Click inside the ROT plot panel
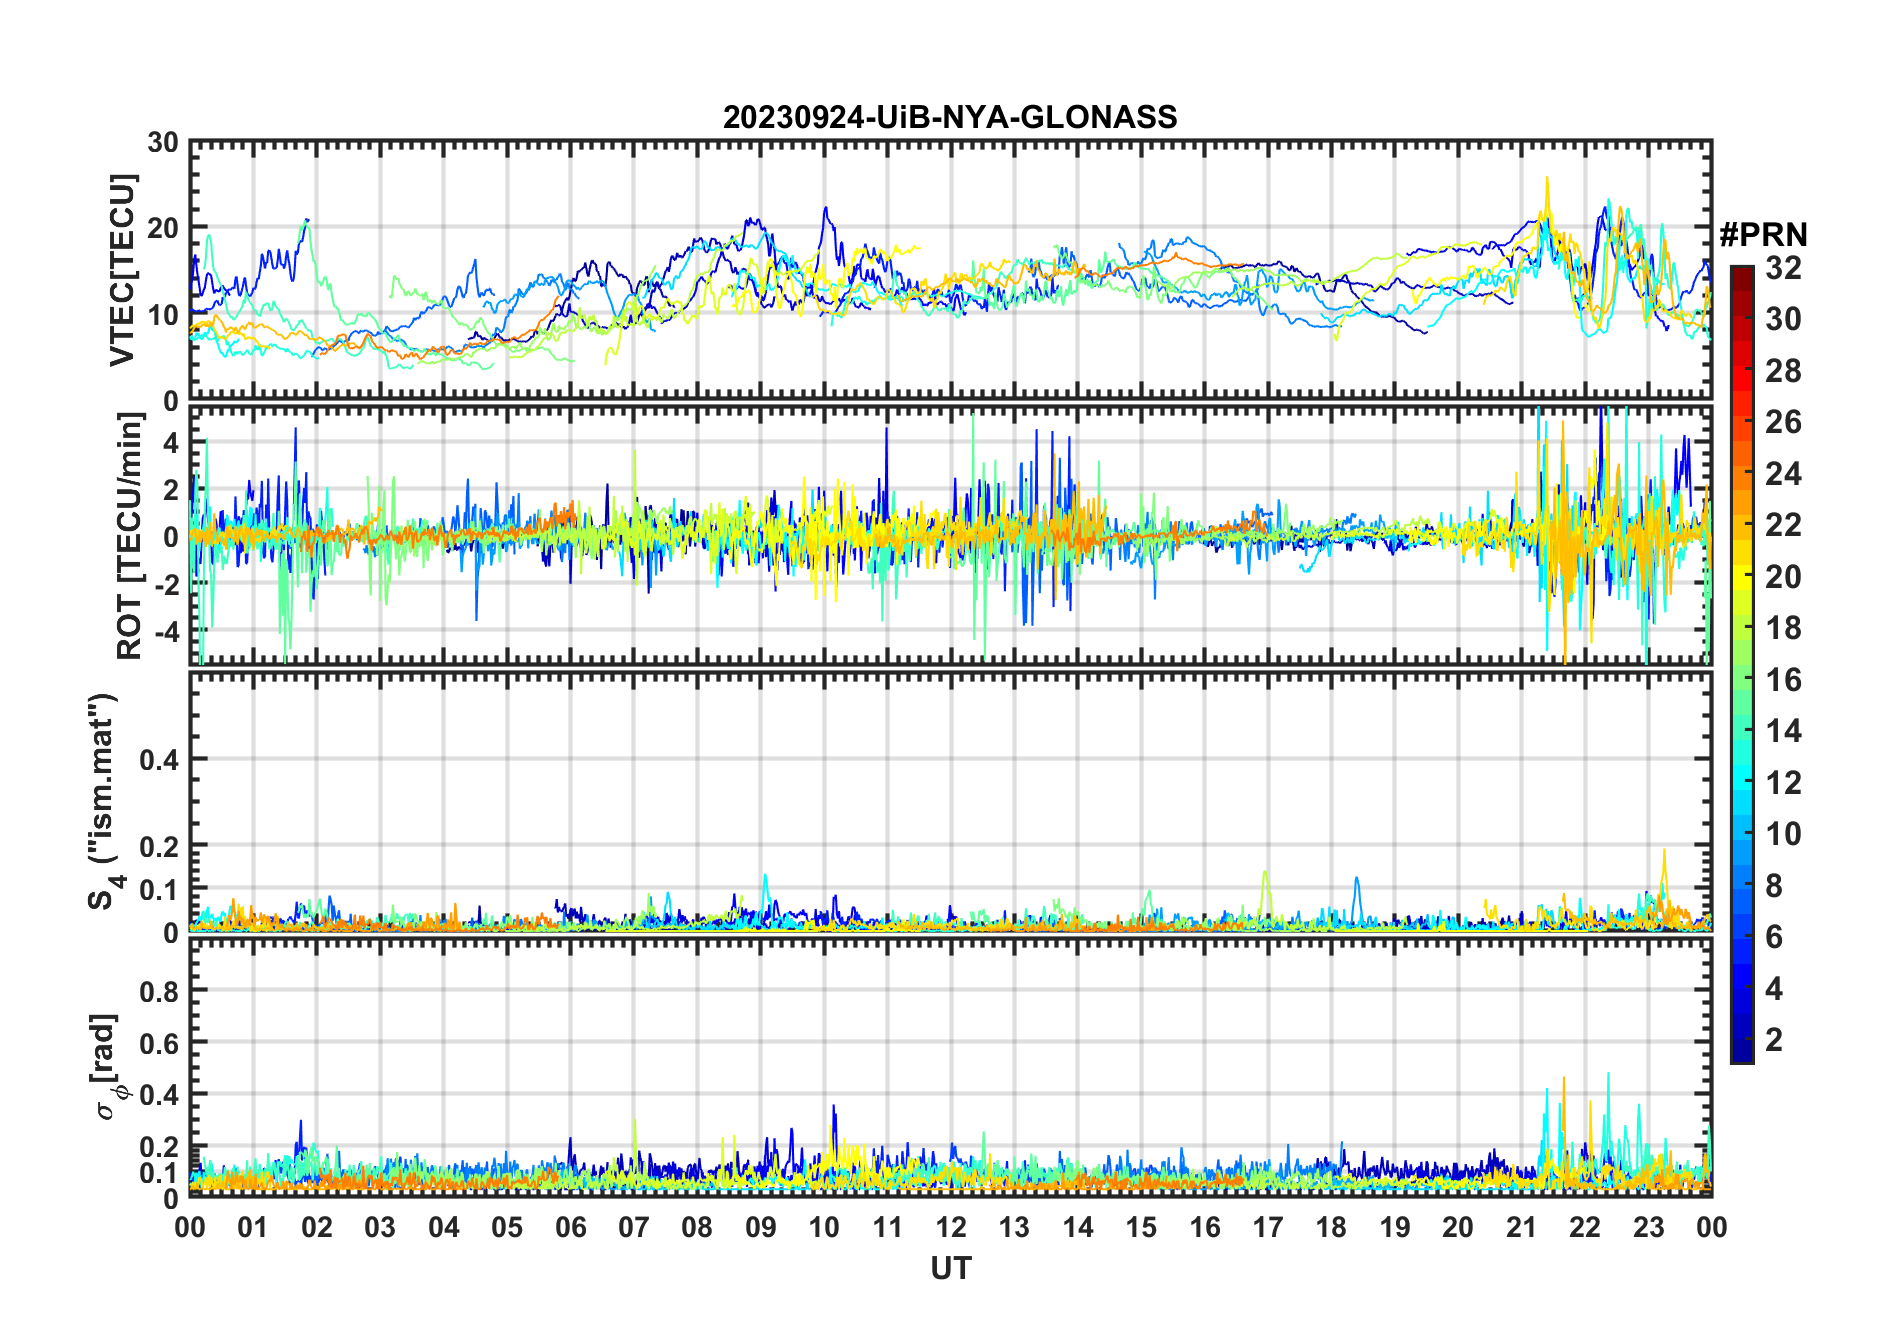 [x=951, y=534]
